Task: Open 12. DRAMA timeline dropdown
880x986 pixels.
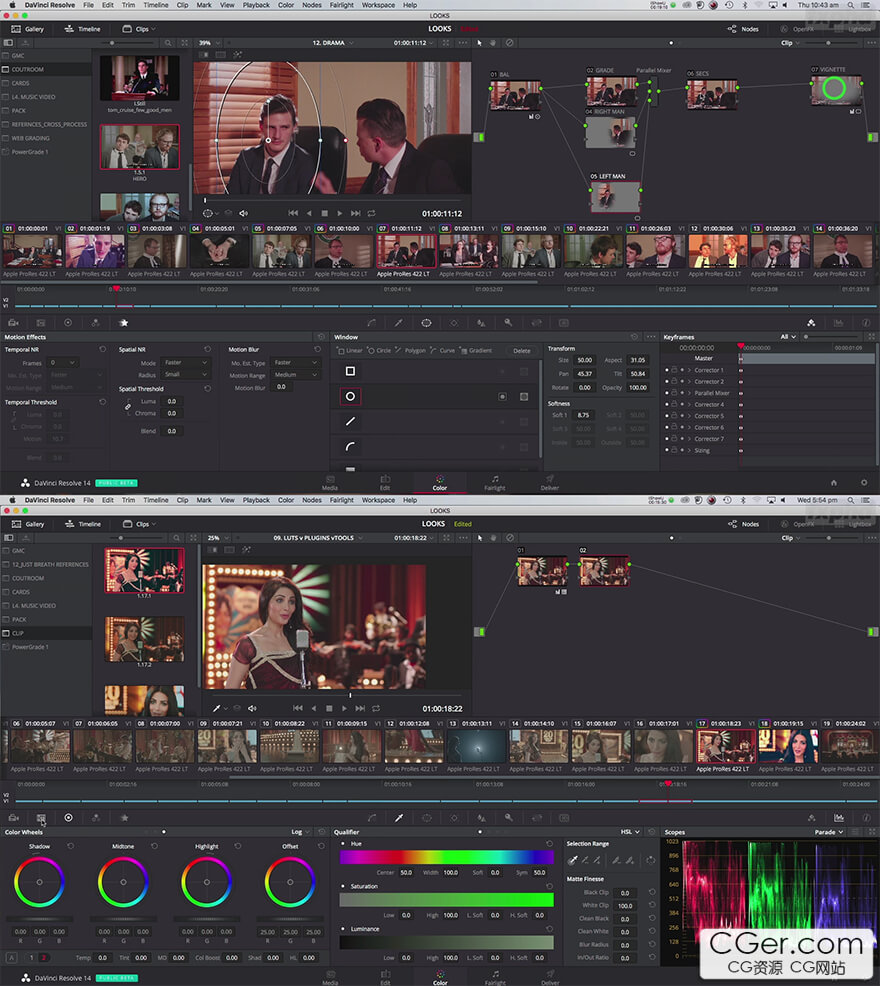Action: [x=333, y=43]
